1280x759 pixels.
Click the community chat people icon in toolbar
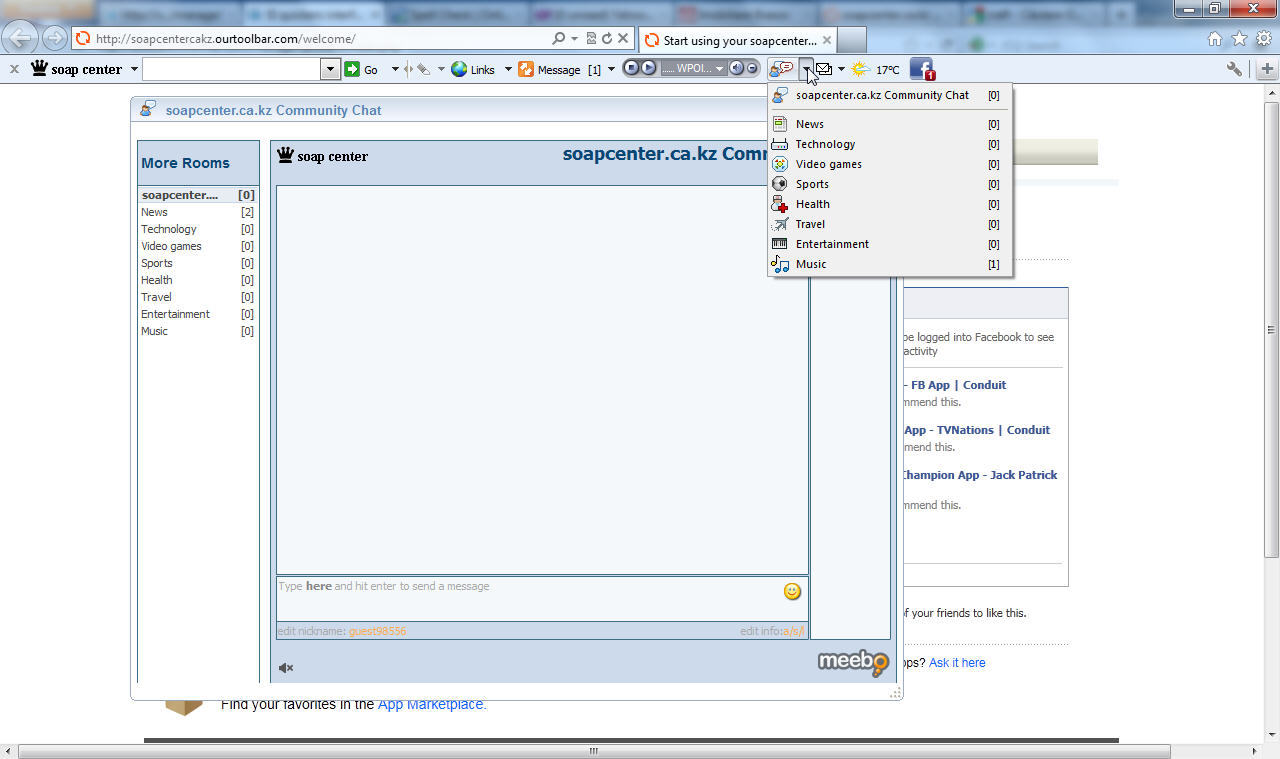point(782,69)
